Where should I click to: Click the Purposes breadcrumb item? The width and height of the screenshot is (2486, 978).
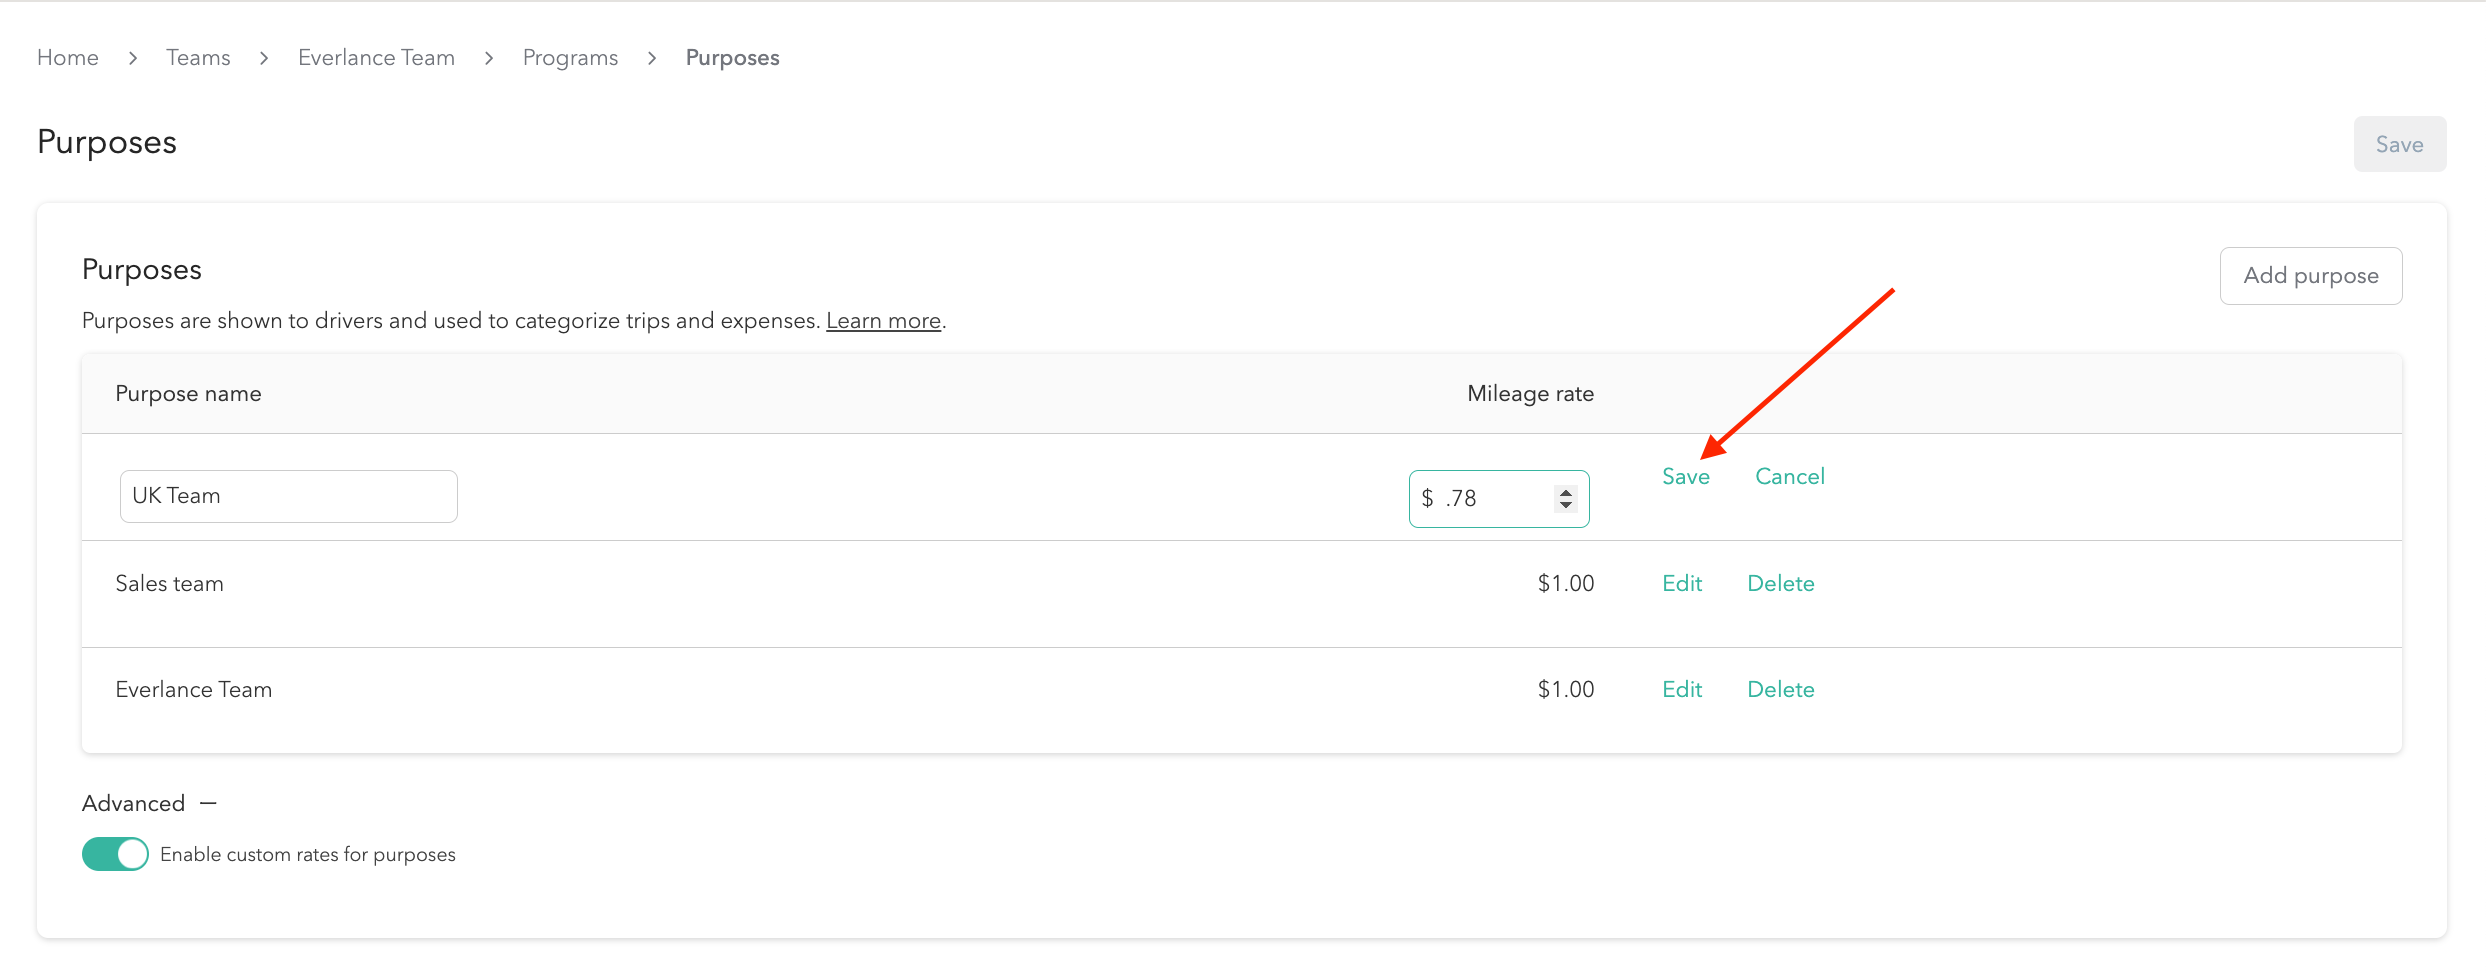pos(732,58)
